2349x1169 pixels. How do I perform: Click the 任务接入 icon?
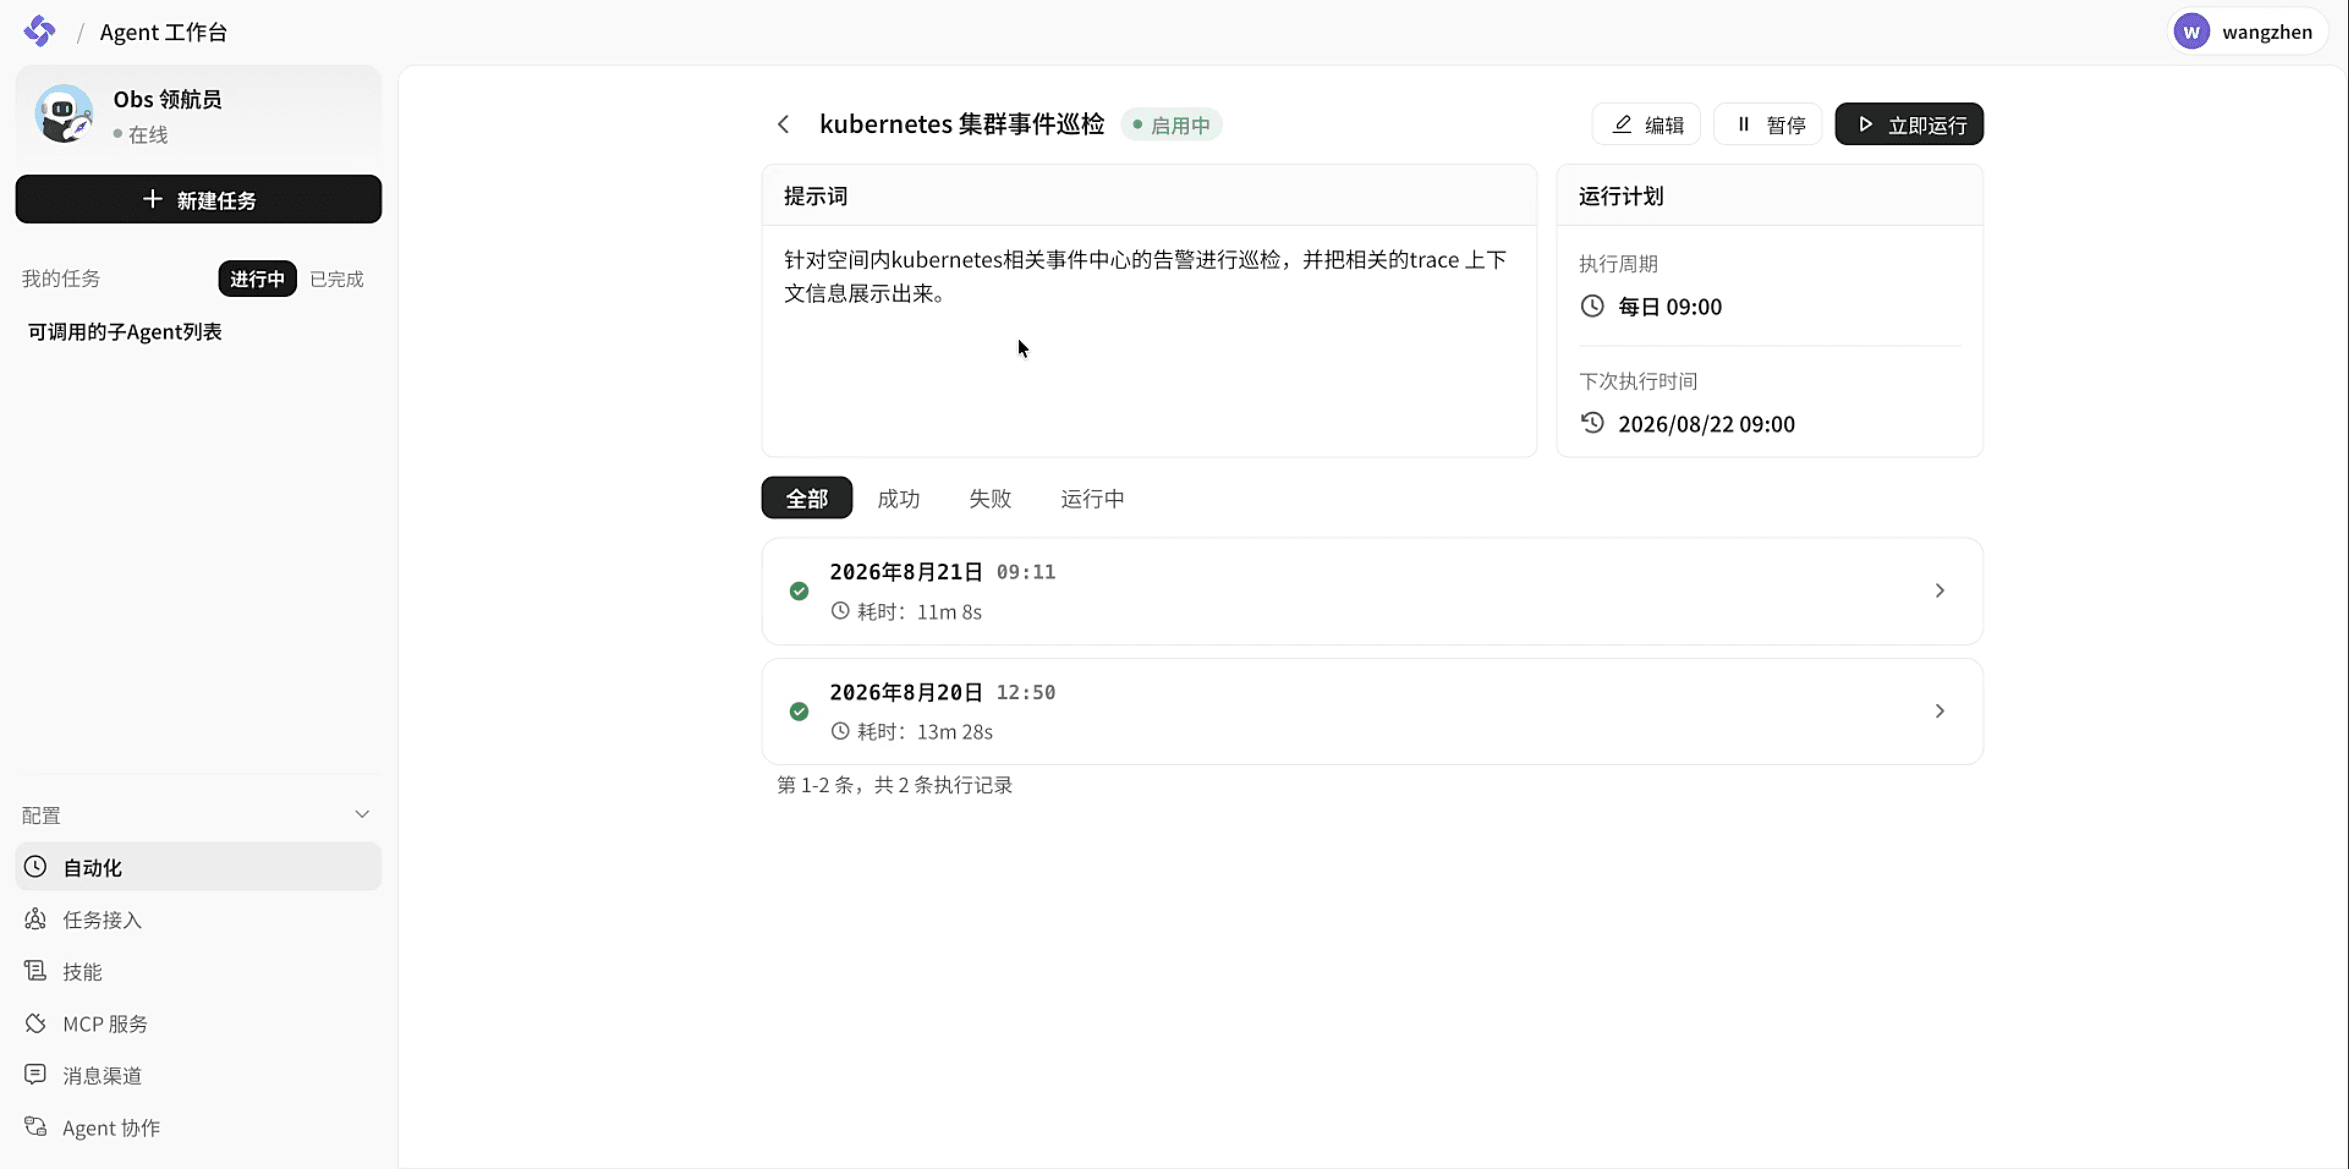35,919
